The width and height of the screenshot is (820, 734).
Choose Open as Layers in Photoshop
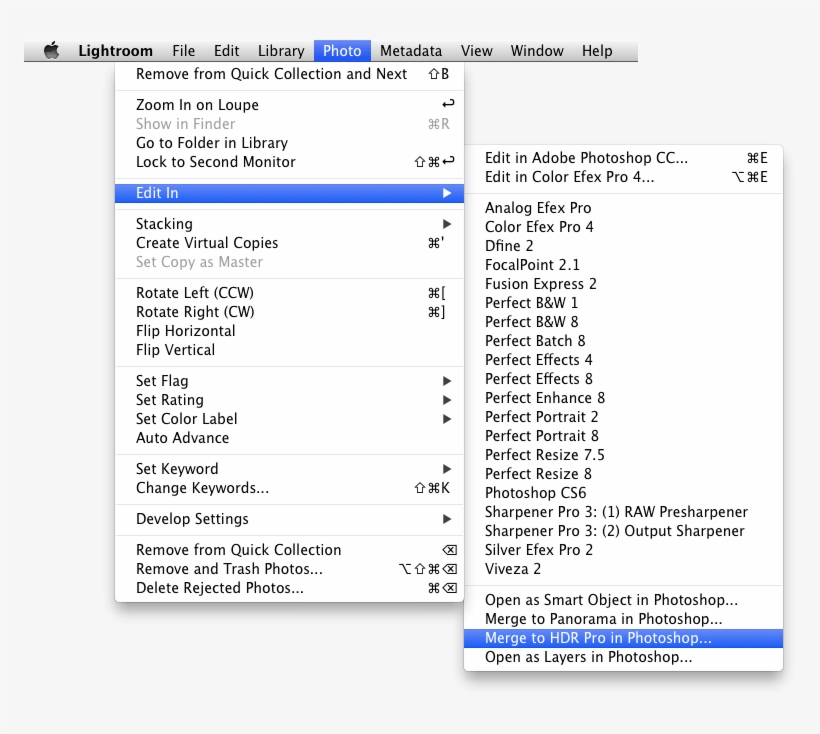point(623,657)
